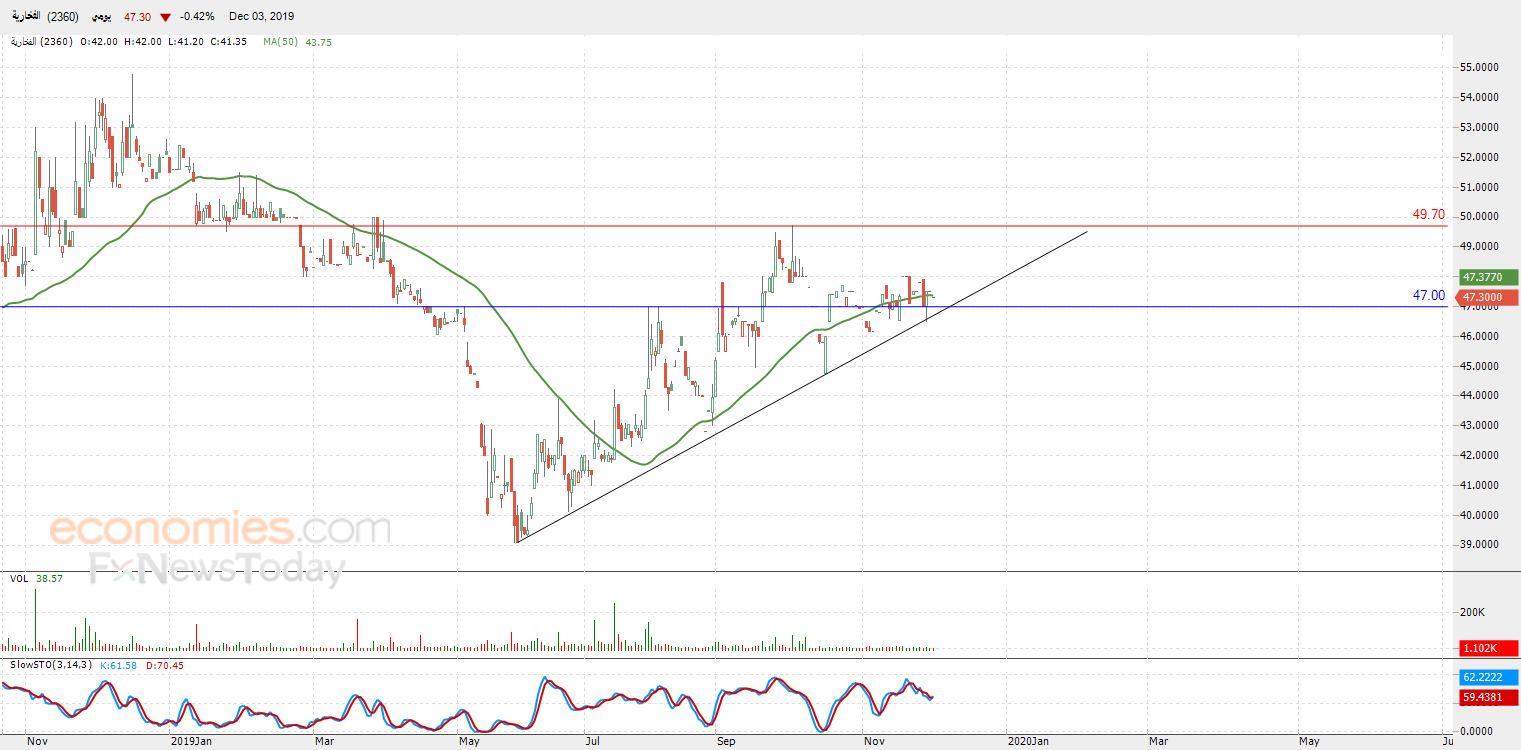The height and width of the screenshot is (750, 1521).
Task: Click the C:41.35 close value
Action: 229,42
